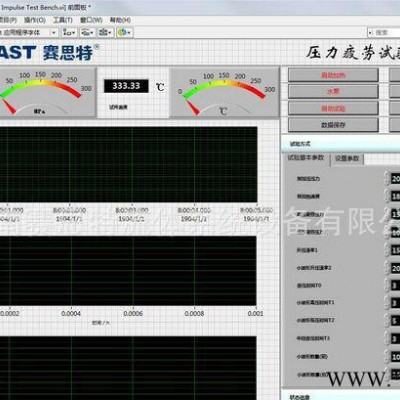Click the top red-labeled start button
The image size is (400, 400).
click(333, 75)
